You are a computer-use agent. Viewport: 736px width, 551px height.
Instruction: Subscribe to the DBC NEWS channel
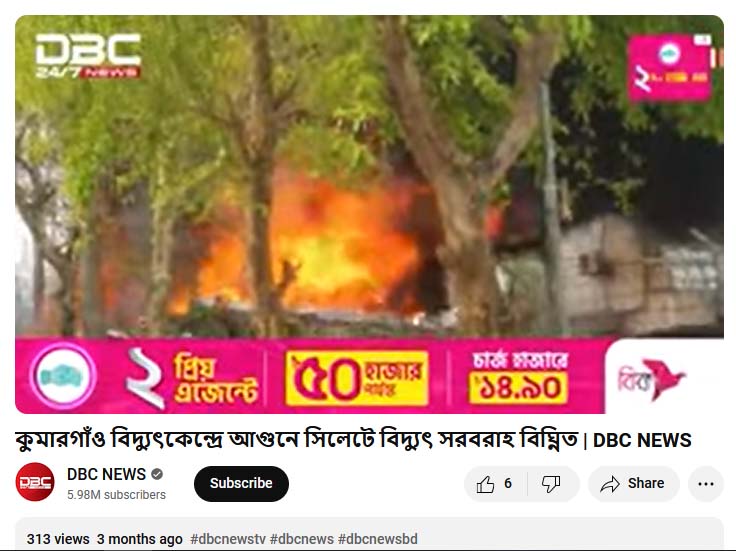[x=241, y=483]
